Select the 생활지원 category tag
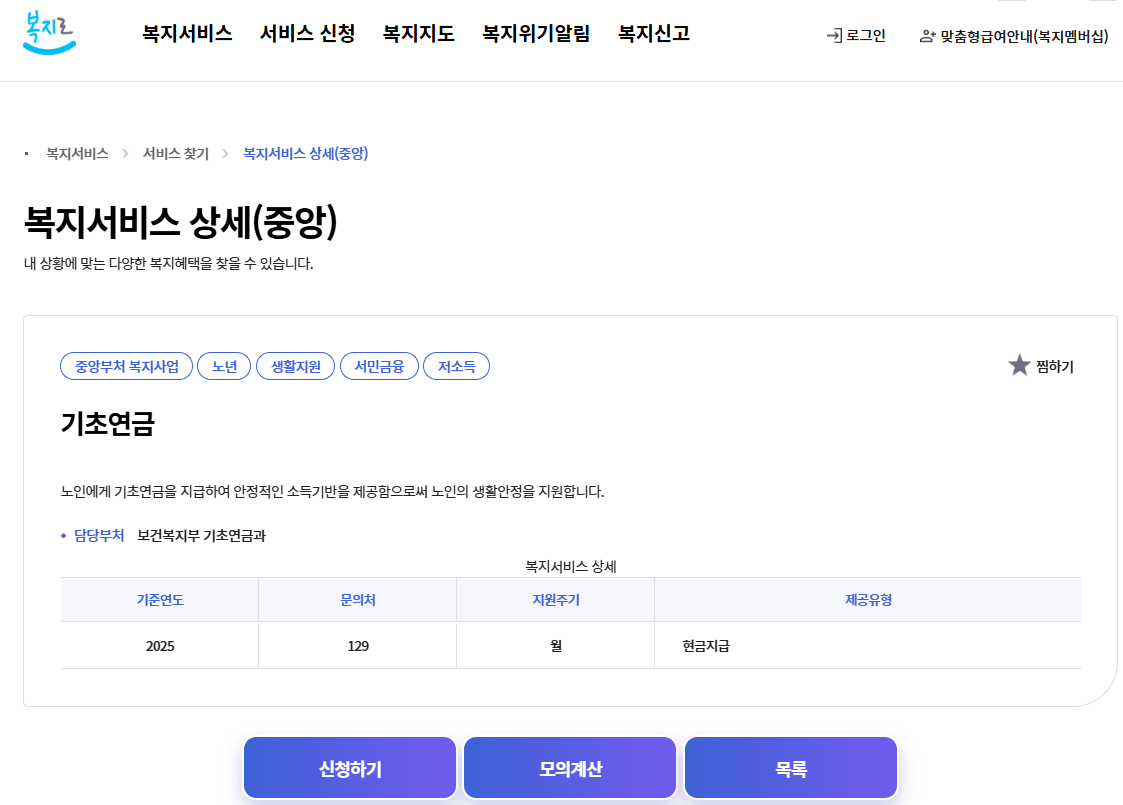This screenshot has width=1123, height=805. tap(295, 366)
